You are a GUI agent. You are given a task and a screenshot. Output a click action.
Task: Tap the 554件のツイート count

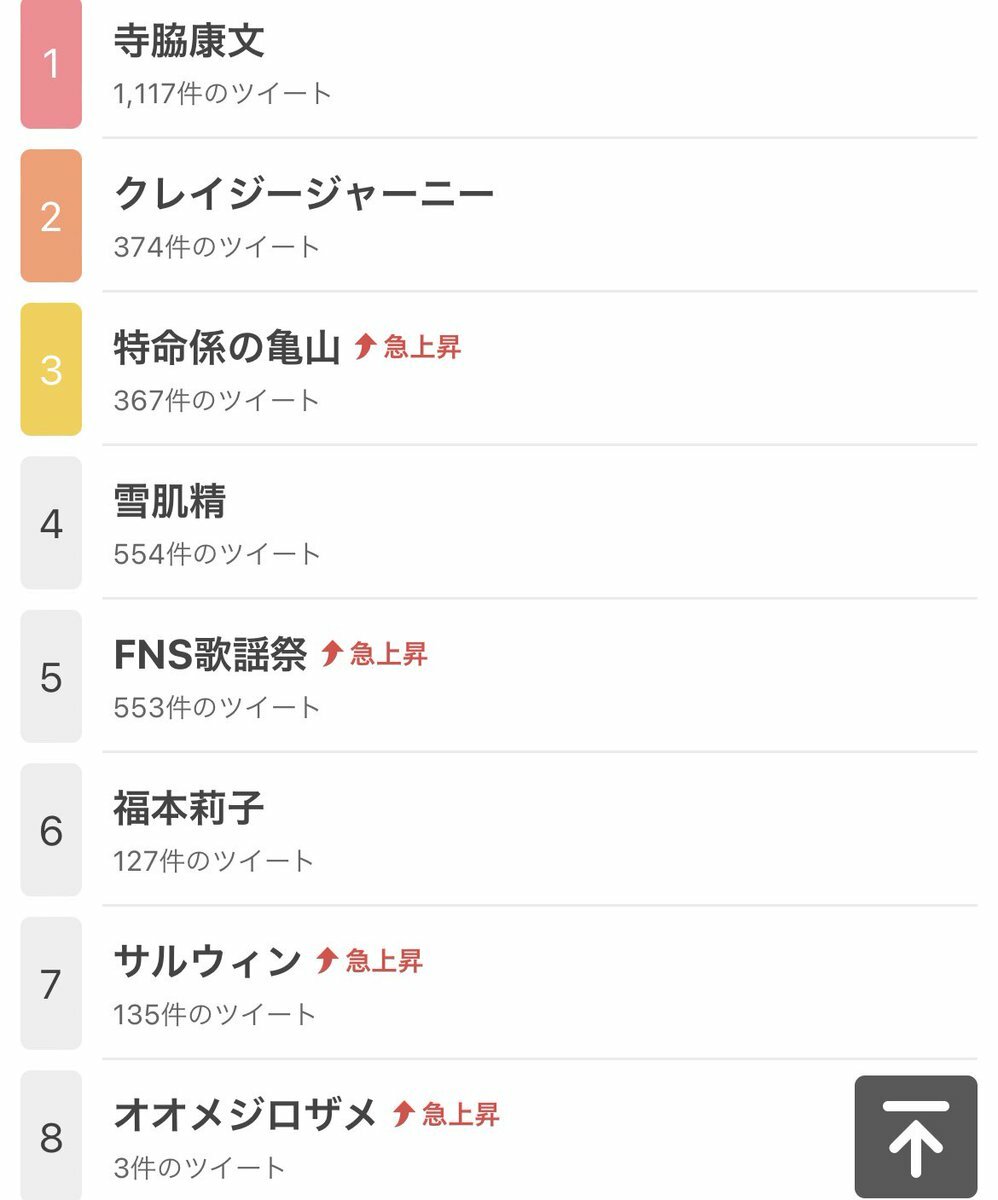217,554
